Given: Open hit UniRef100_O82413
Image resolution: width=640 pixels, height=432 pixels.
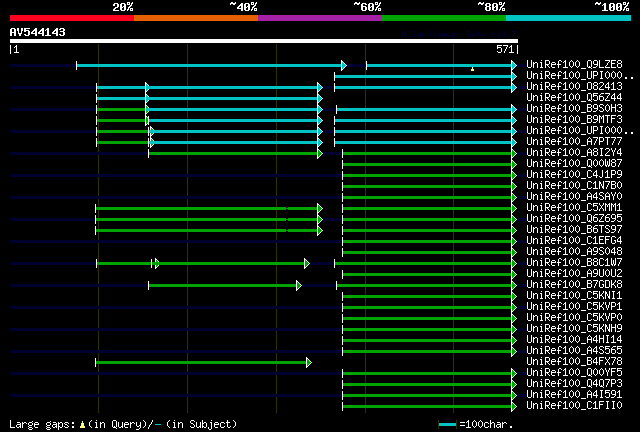Looking at the screenshot, I should click(574, 87).
